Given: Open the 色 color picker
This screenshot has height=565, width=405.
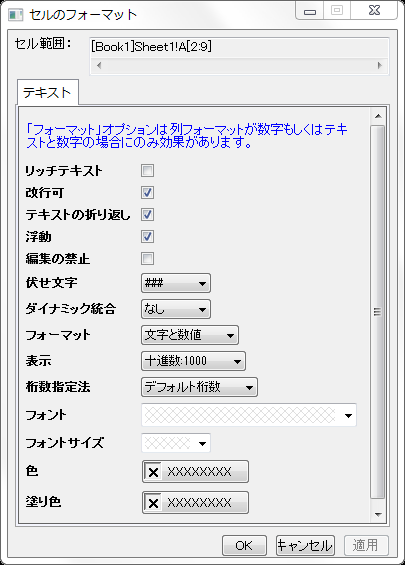Looking at the screenshot, I should pos(195,472).
